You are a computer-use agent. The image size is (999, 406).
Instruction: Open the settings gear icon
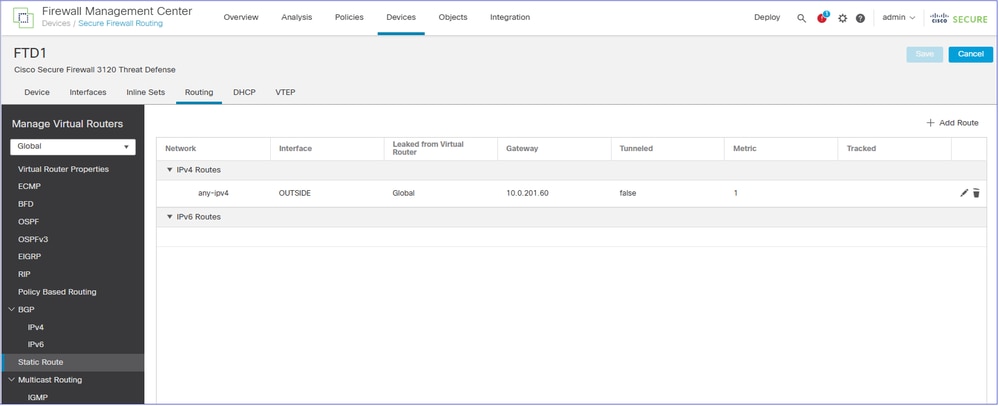(x=842, y=18)
